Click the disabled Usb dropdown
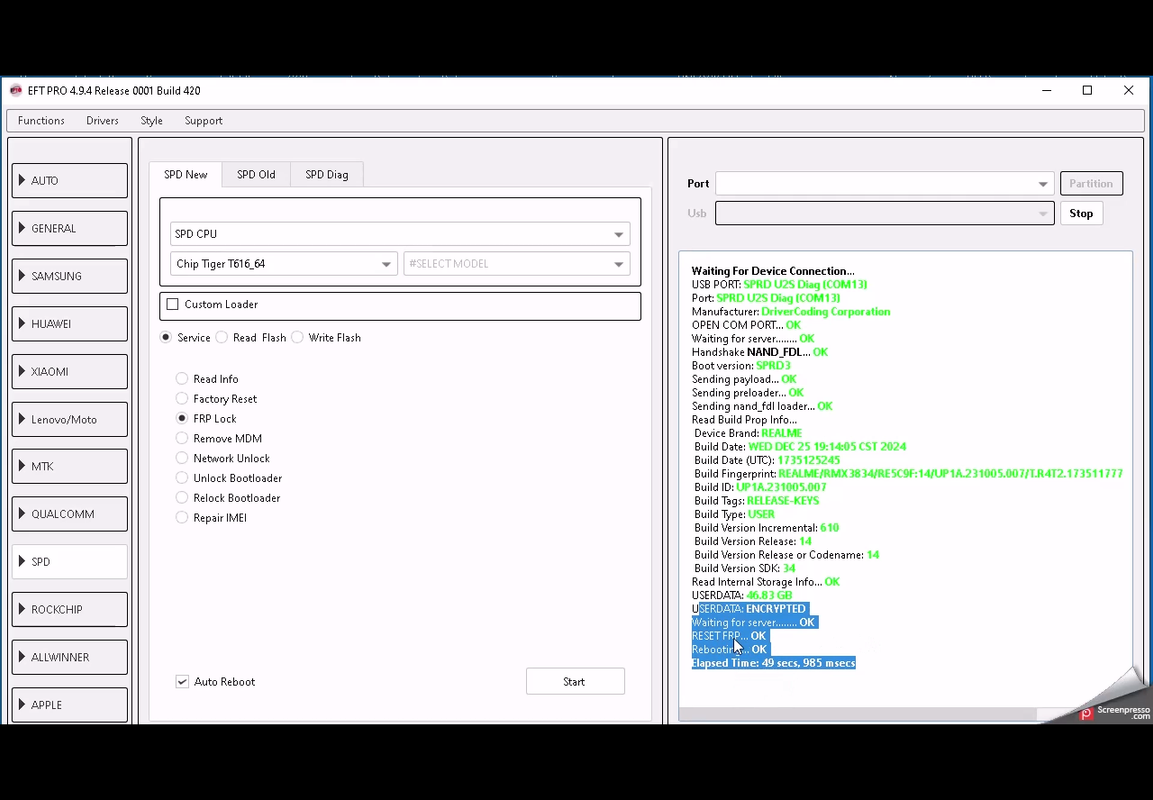Image resolution: width=1153 pixels, height=800 pixels. tap(885, 213)
